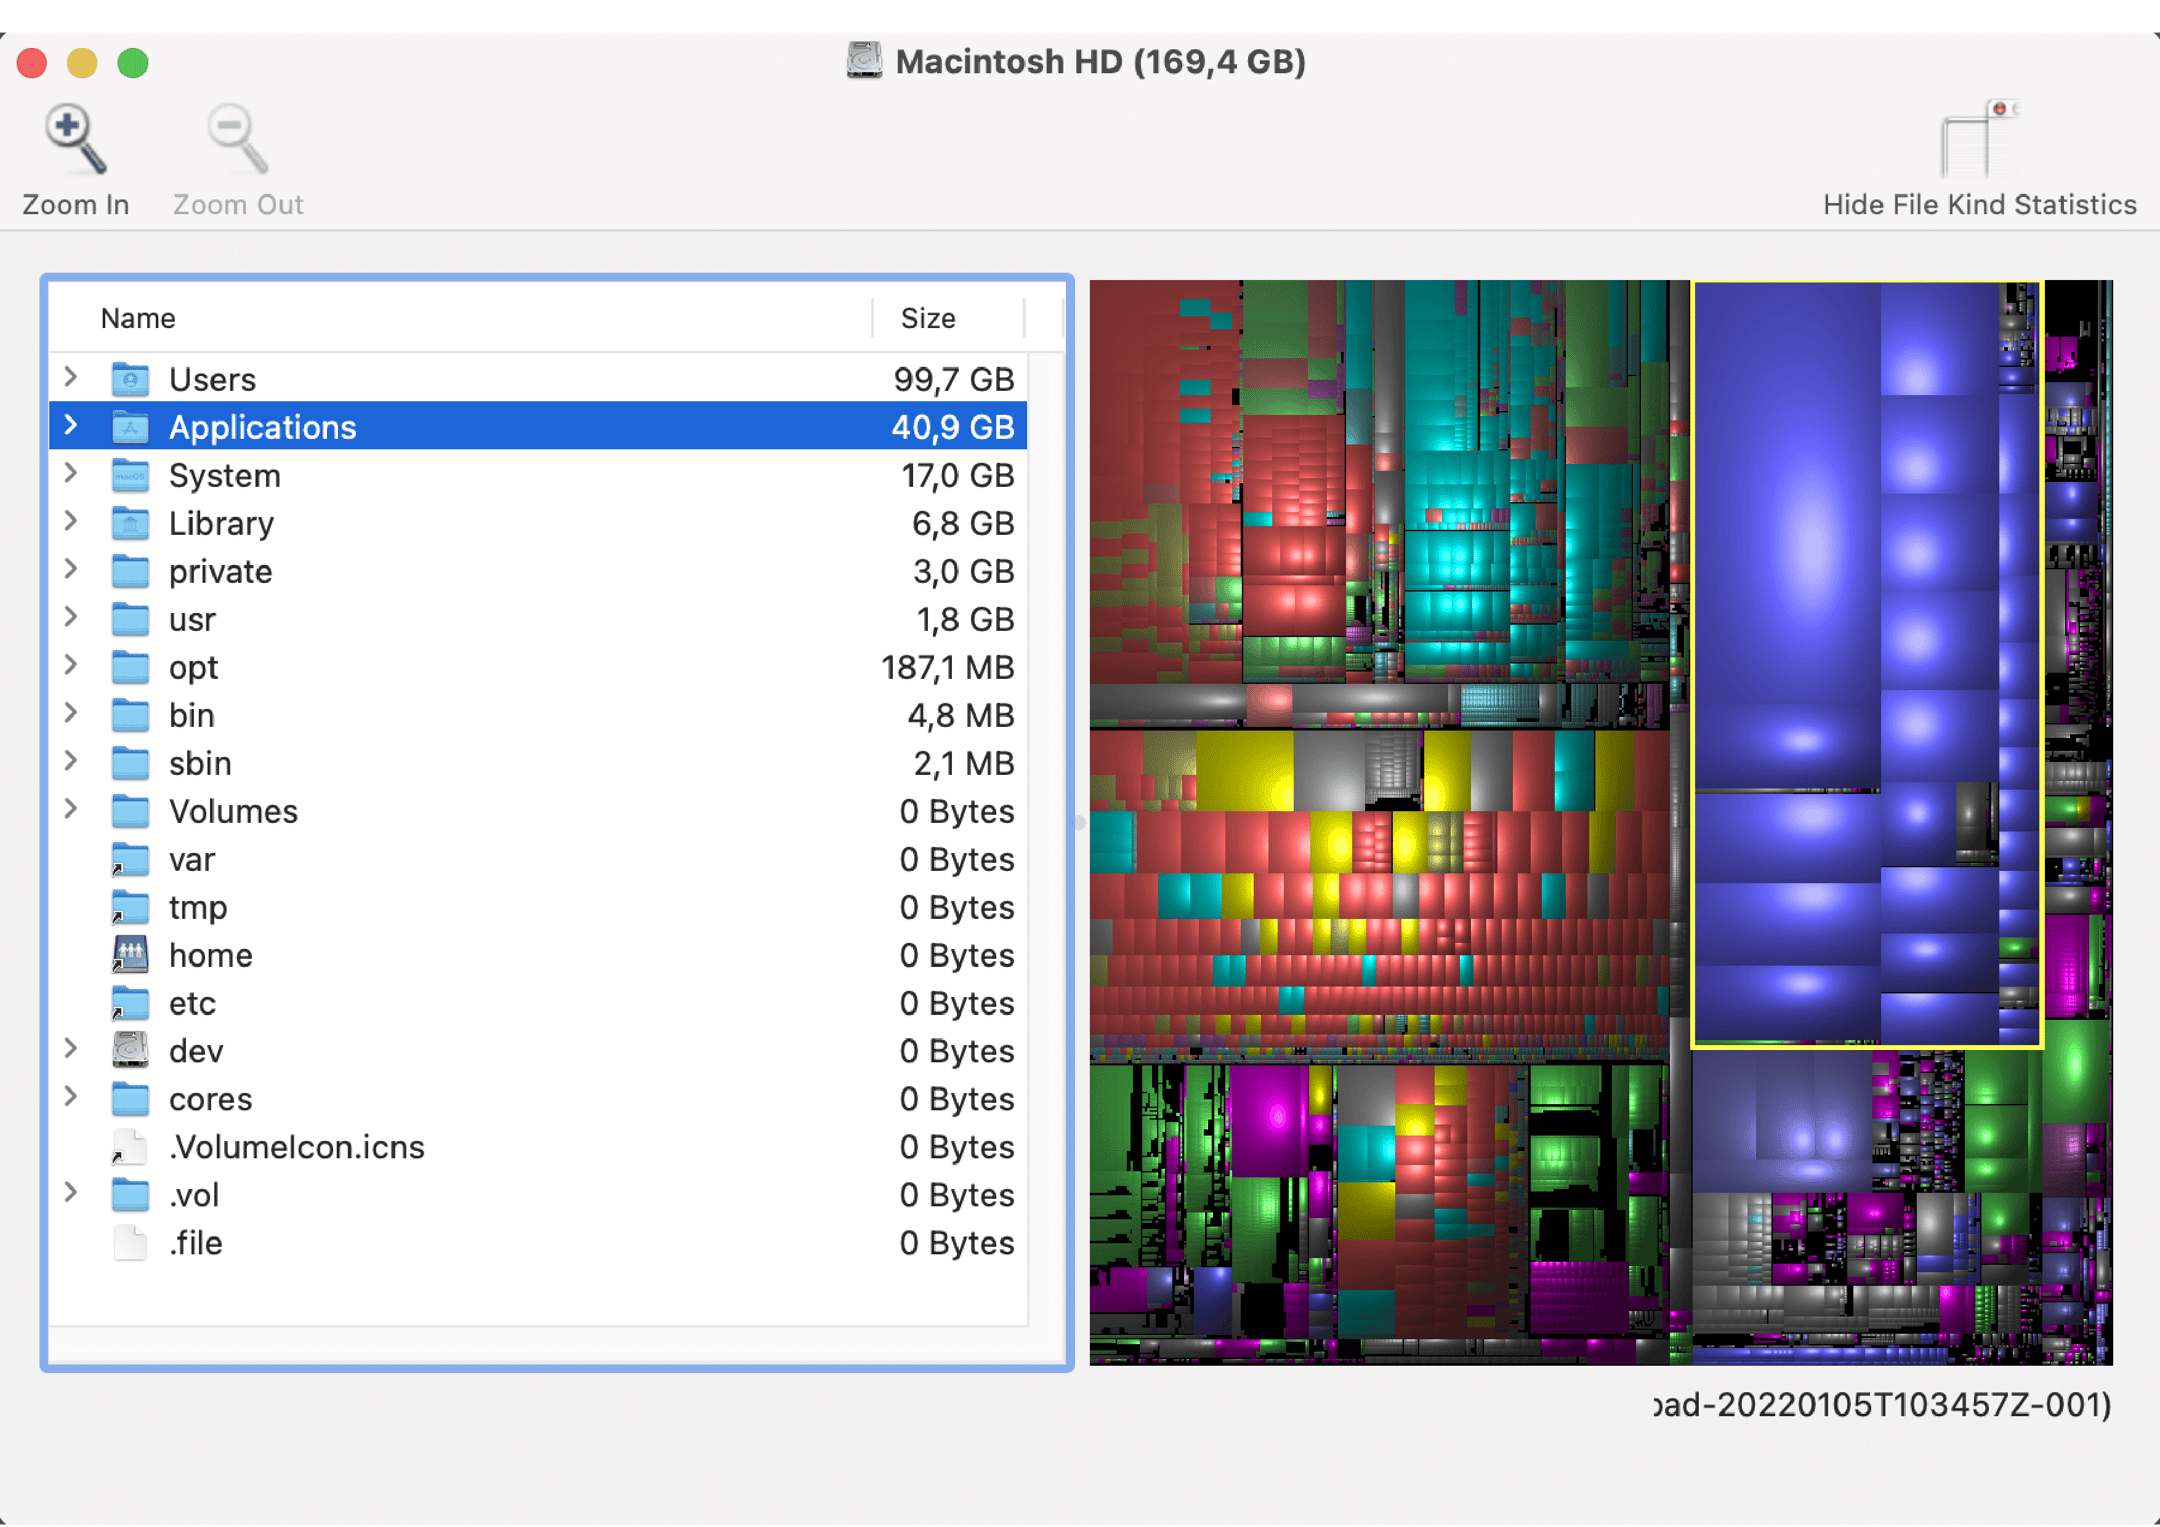The width and height of the screenshot is (2160, 1527).
Task: Click the home network folder icon
Action: point(130,956)
